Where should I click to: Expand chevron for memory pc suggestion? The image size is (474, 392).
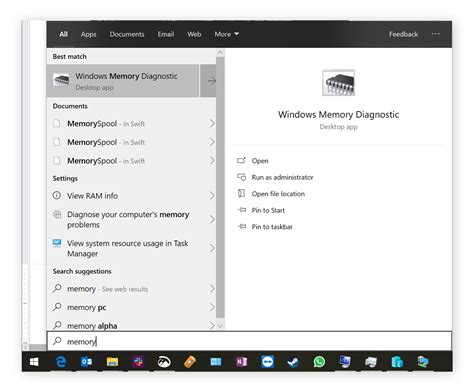point(212,307)
